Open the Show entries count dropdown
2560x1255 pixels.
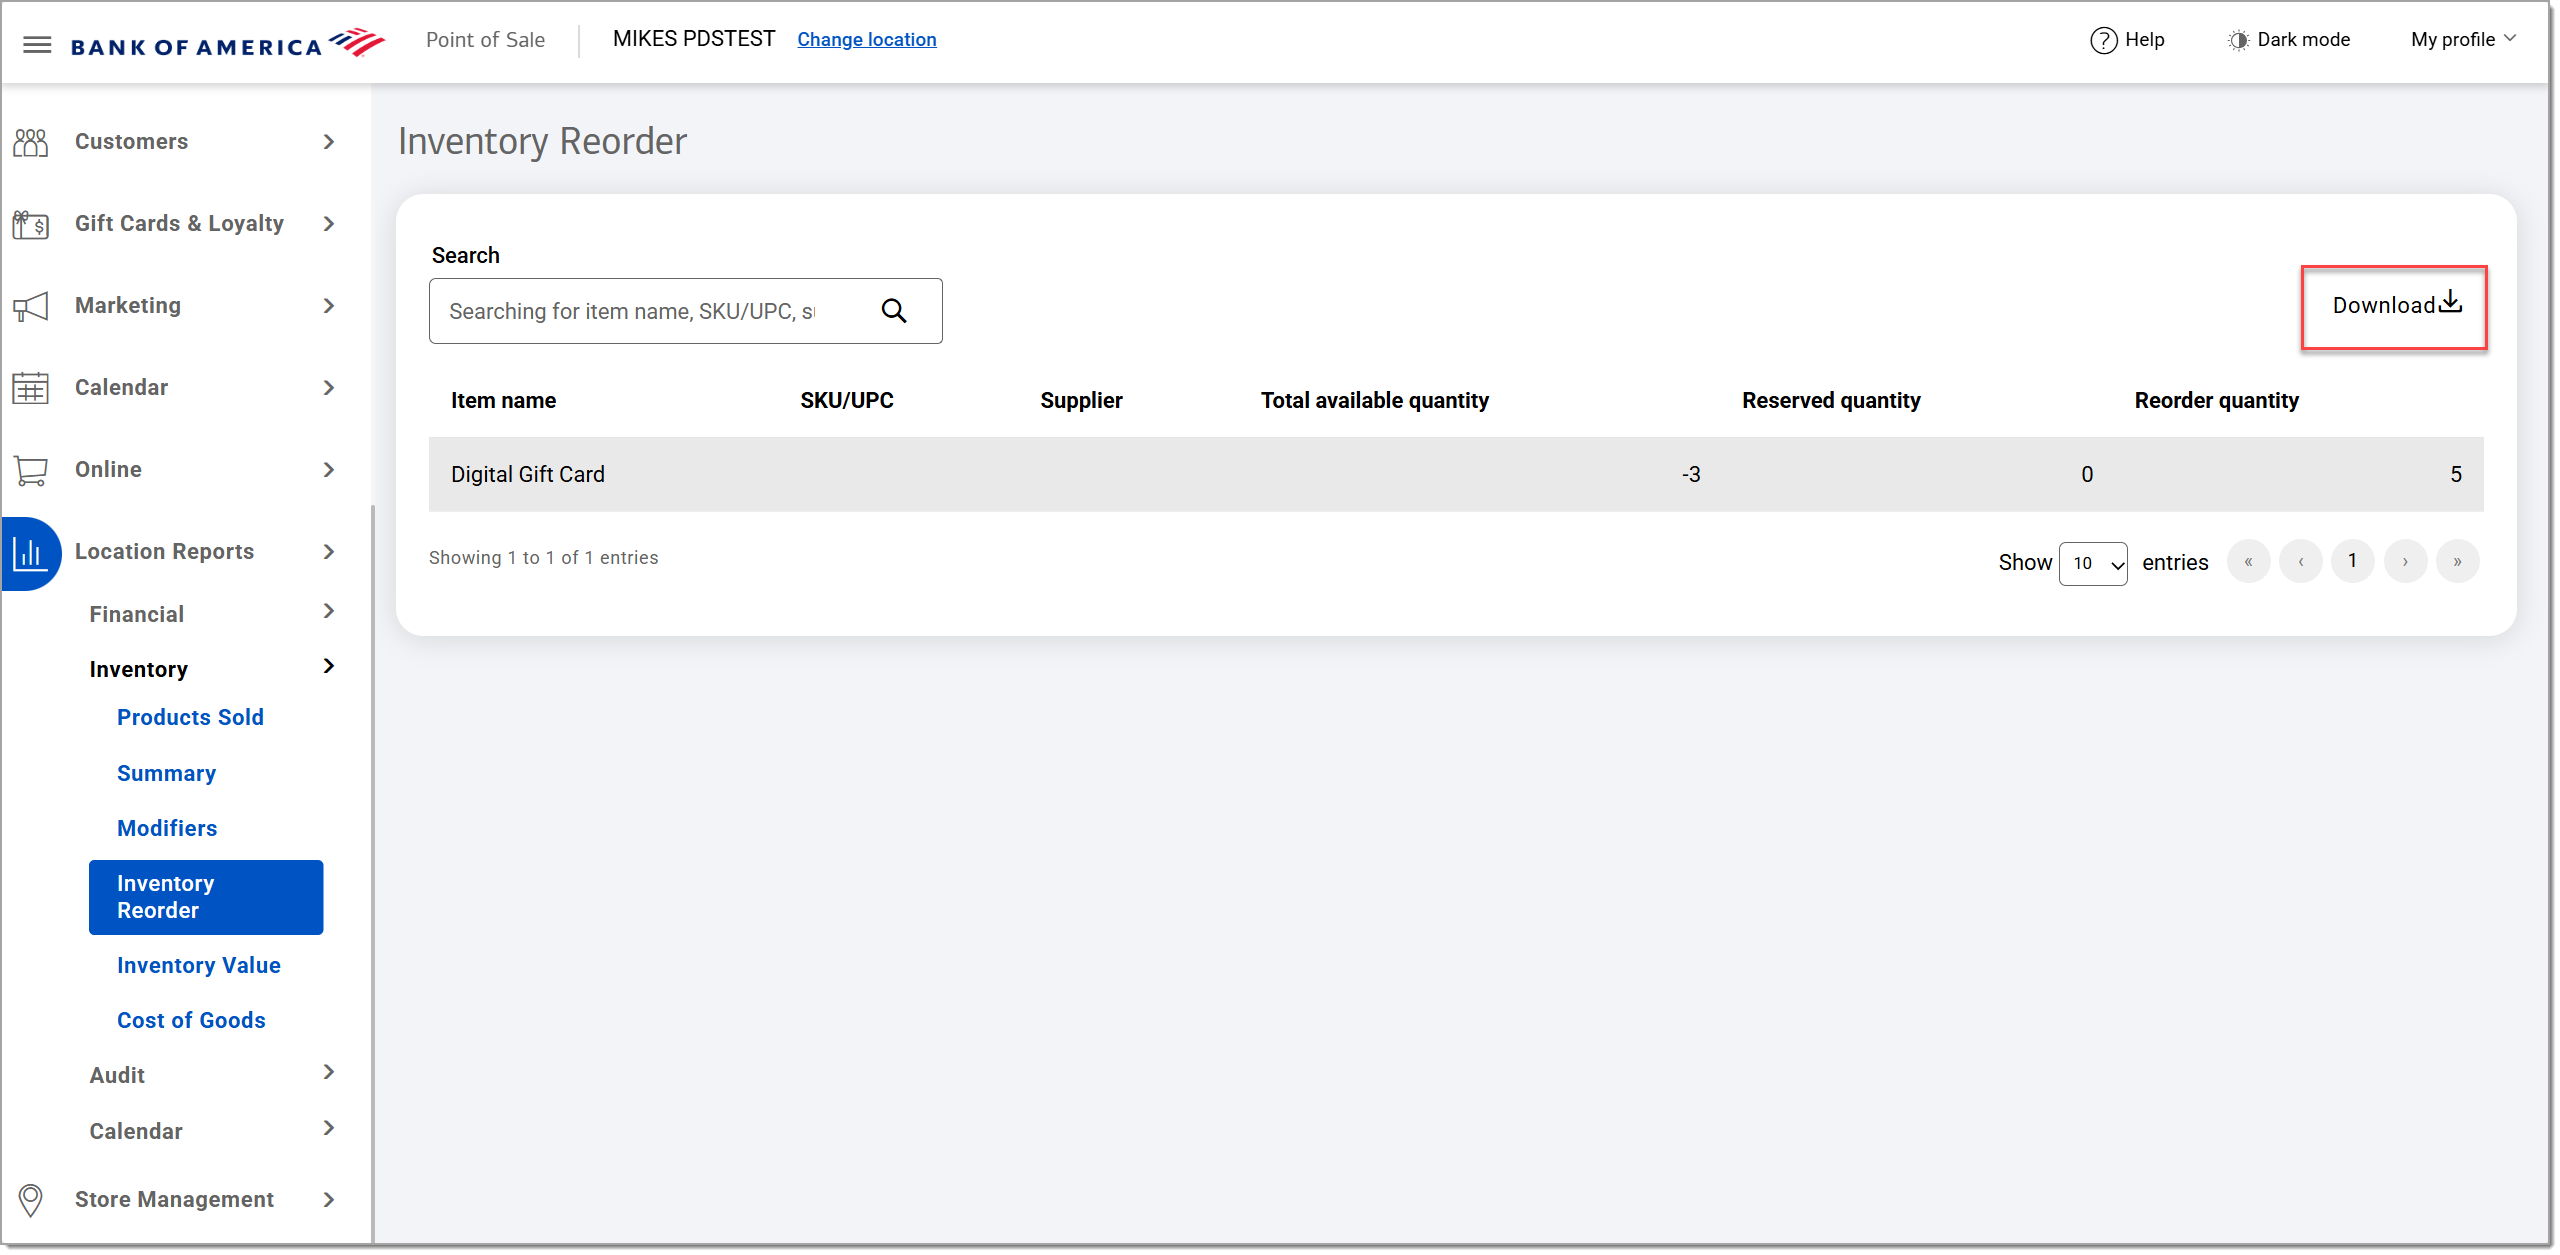point(2093,563)
